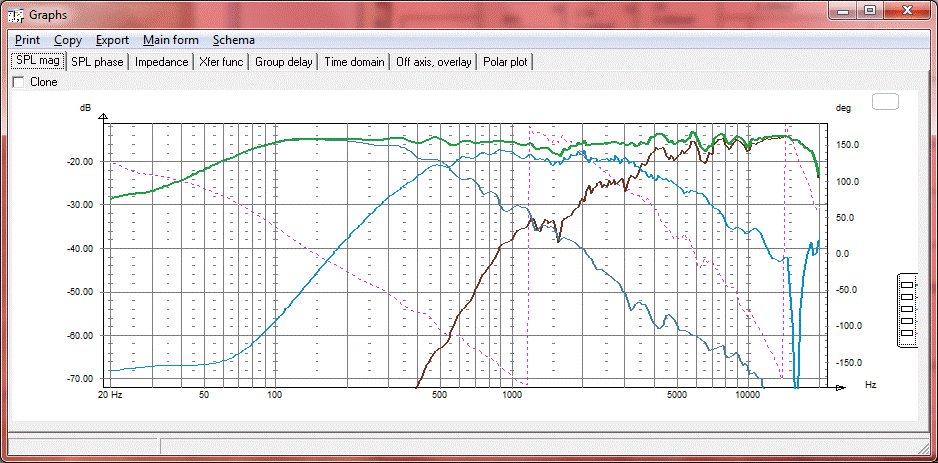Open the Schema menu

coord(234,40)
